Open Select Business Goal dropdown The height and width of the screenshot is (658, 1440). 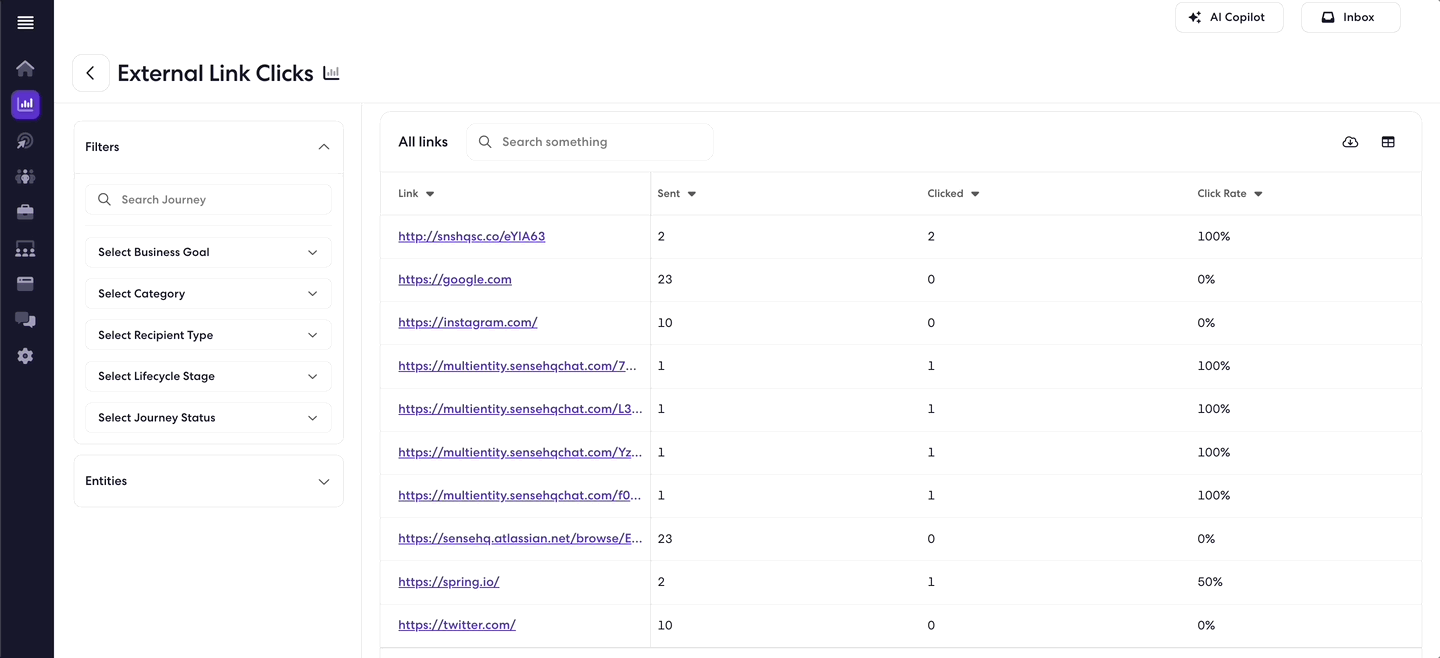click(208, 252)
